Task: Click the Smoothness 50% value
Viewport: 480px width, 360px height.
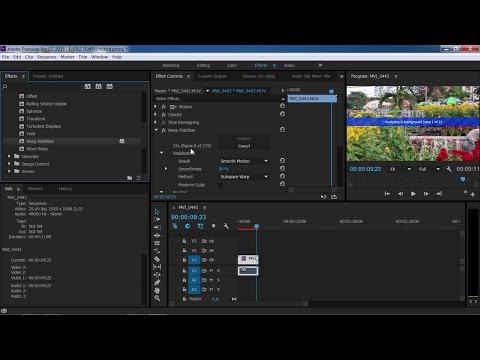Action: coord(223,169)
